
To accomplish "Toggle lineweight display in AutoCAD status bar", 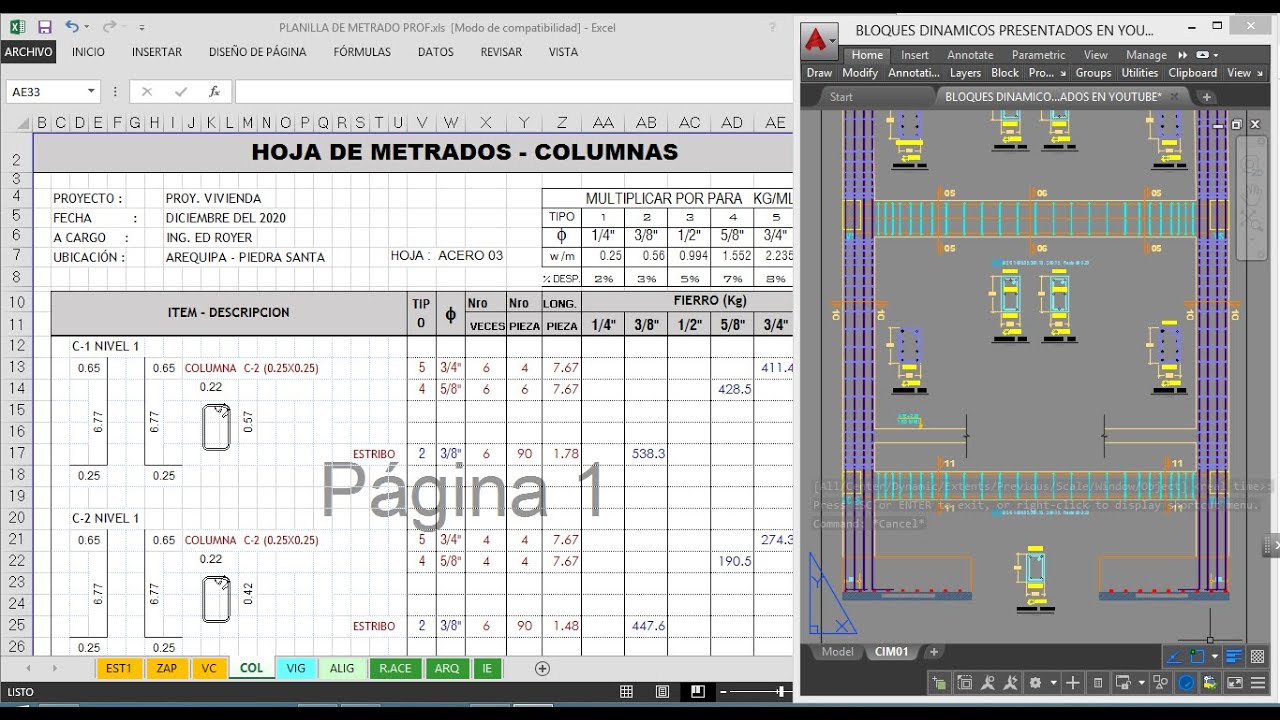I will coord(1234,657).
